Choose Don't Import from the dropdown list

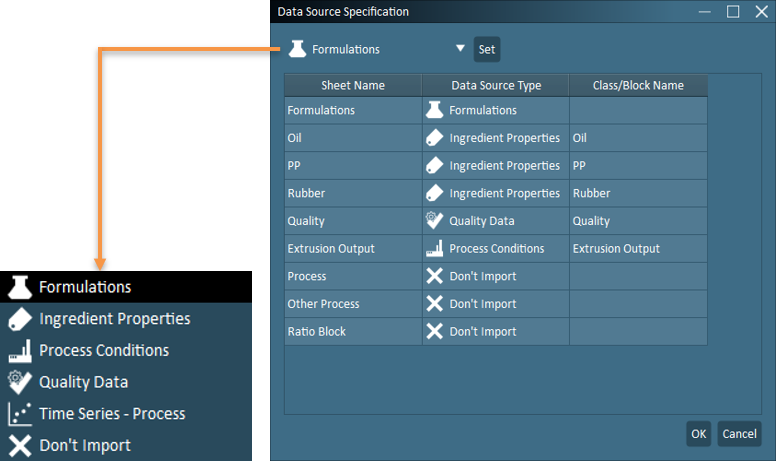126,445
